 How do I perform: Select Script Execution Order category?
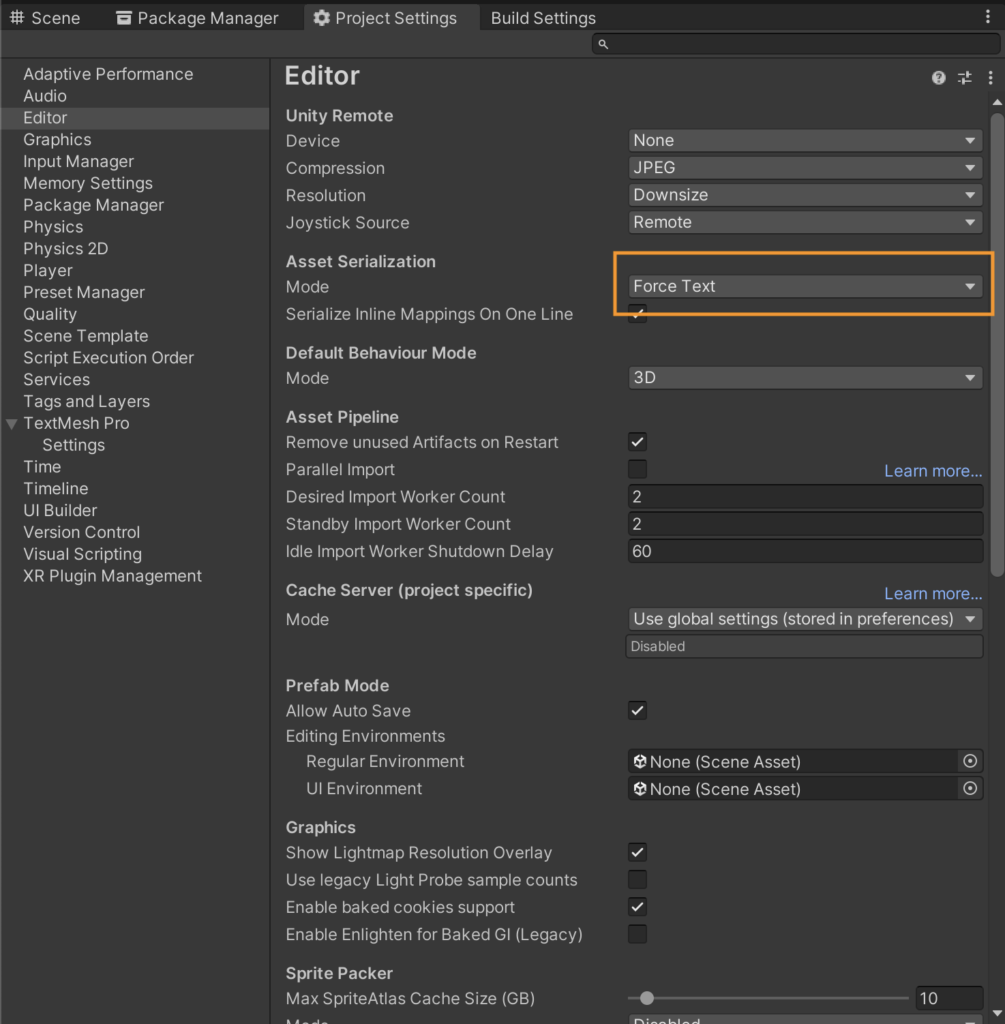click(108, 358)
